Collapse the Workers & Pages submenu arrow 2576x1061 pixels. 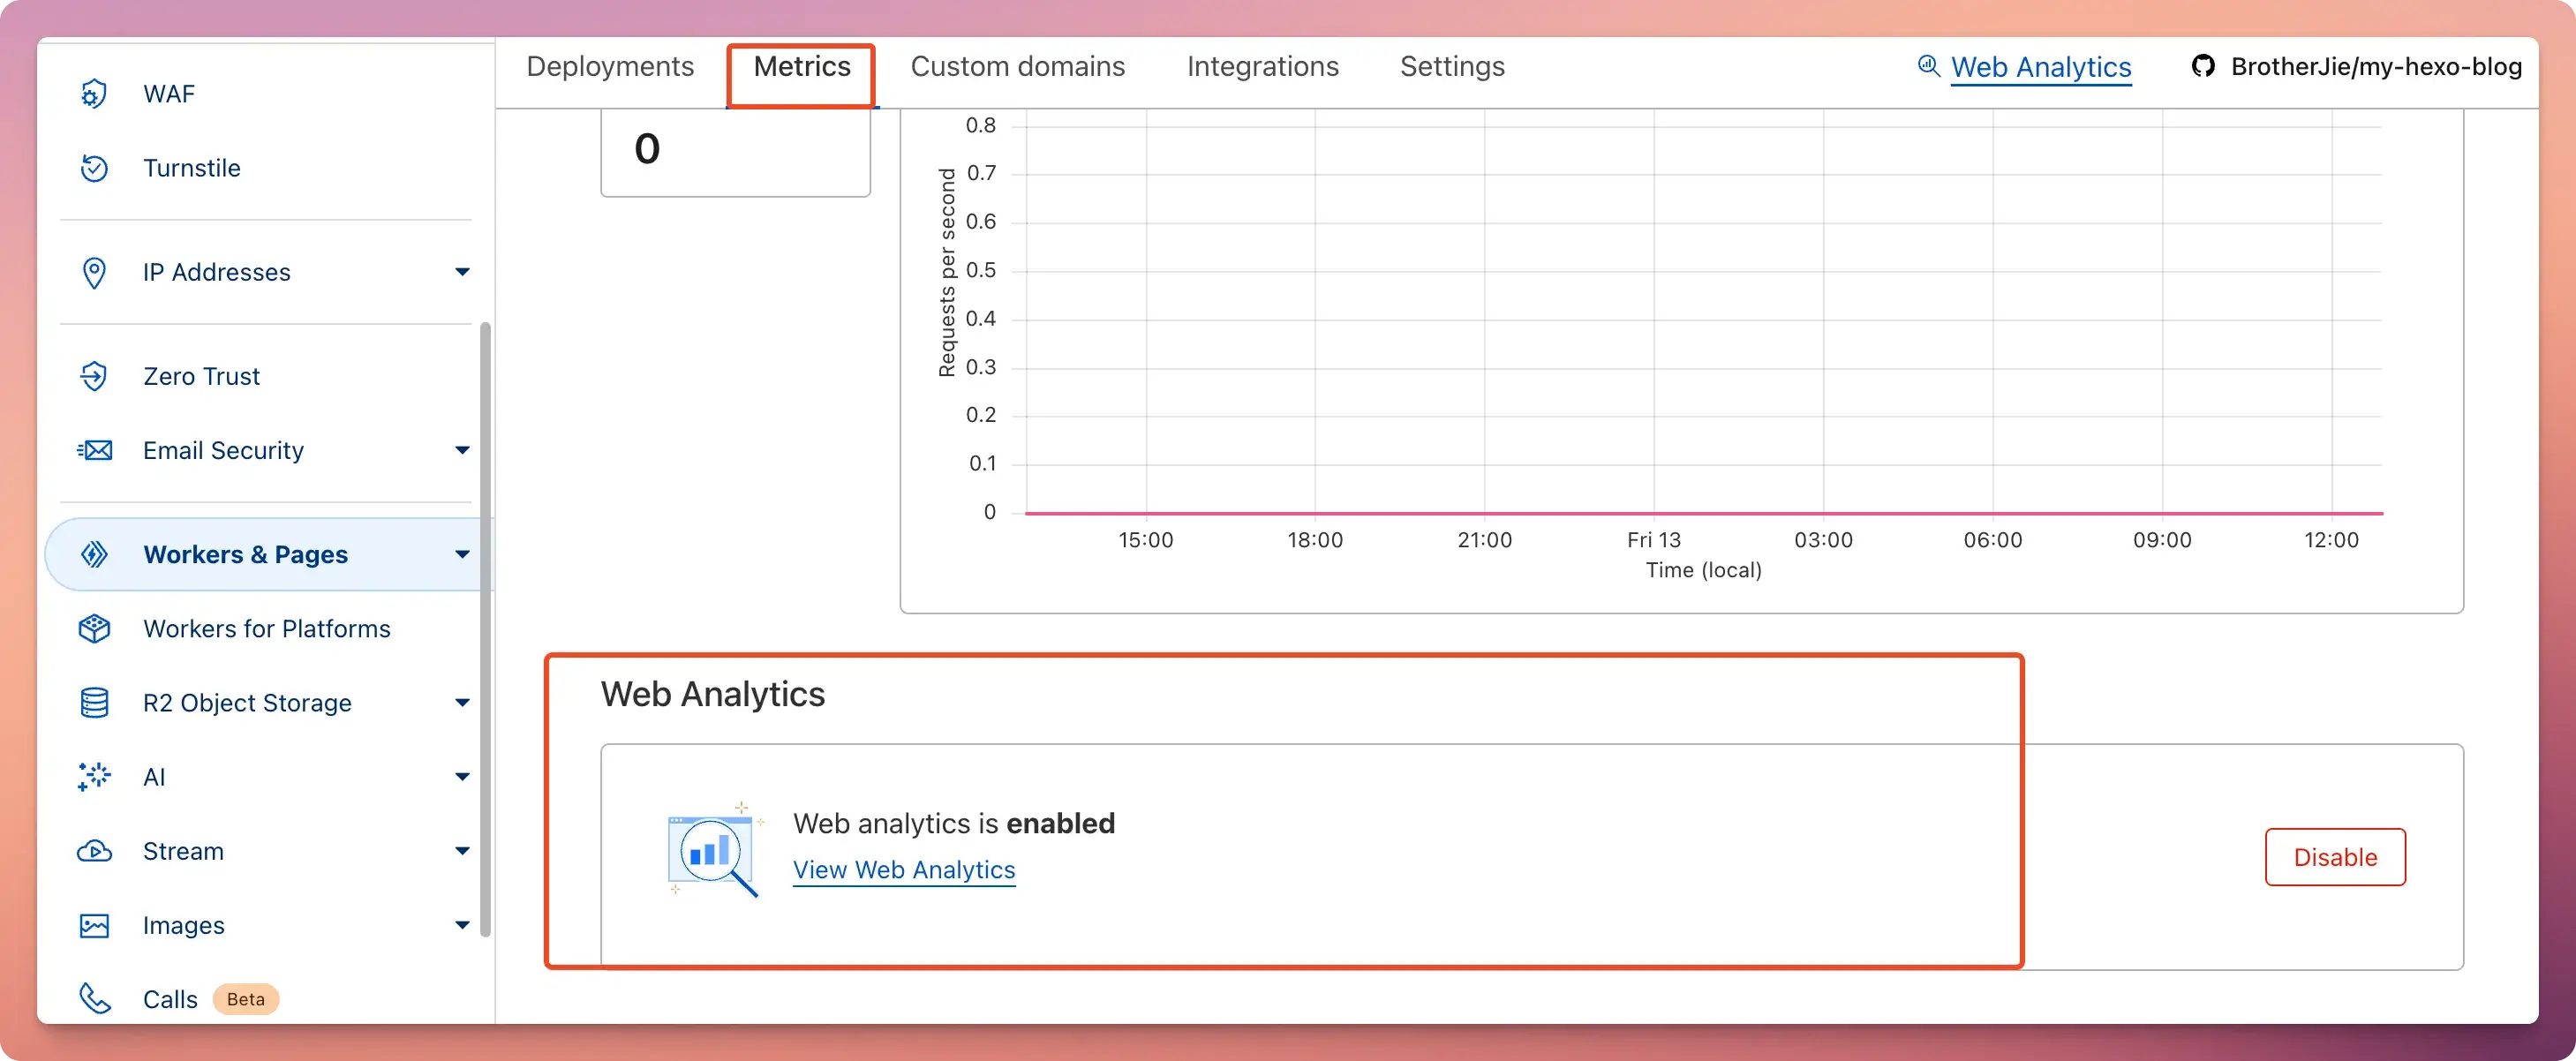coord(462,554)
